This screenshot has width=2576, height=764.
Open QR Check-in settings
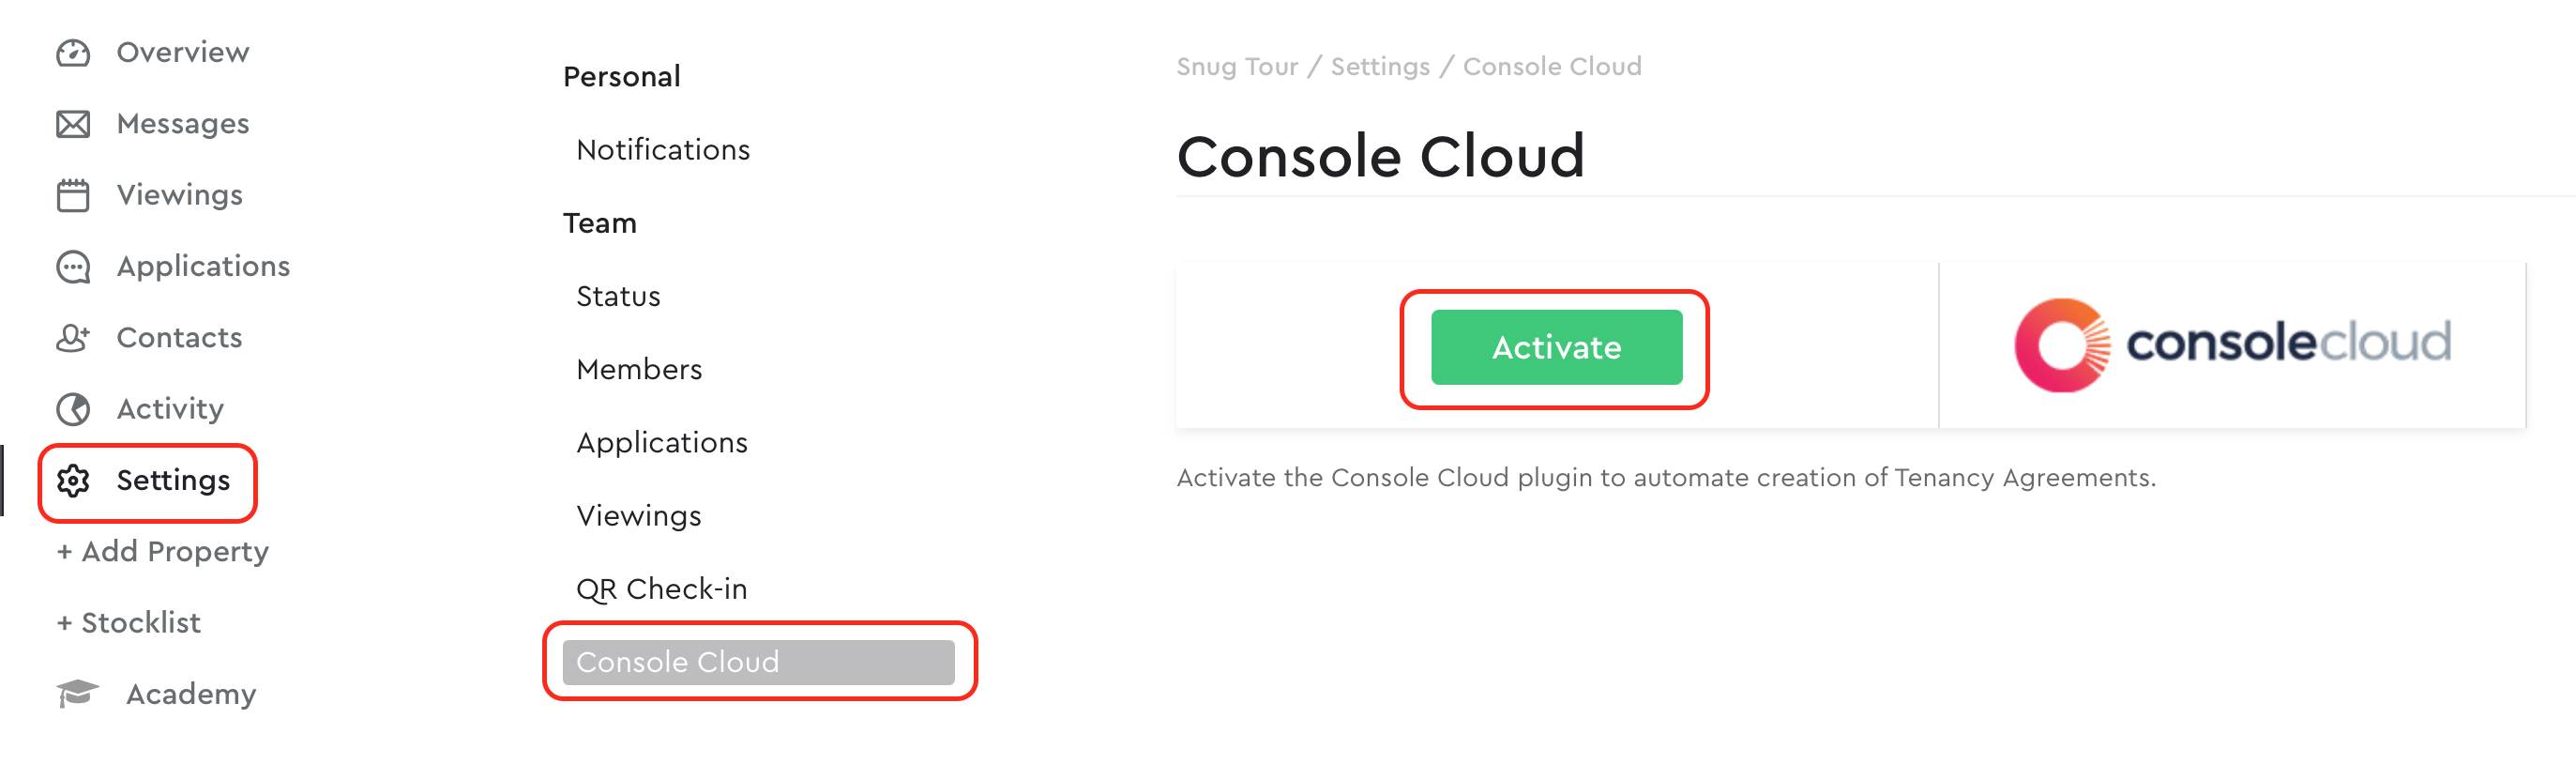661,589
